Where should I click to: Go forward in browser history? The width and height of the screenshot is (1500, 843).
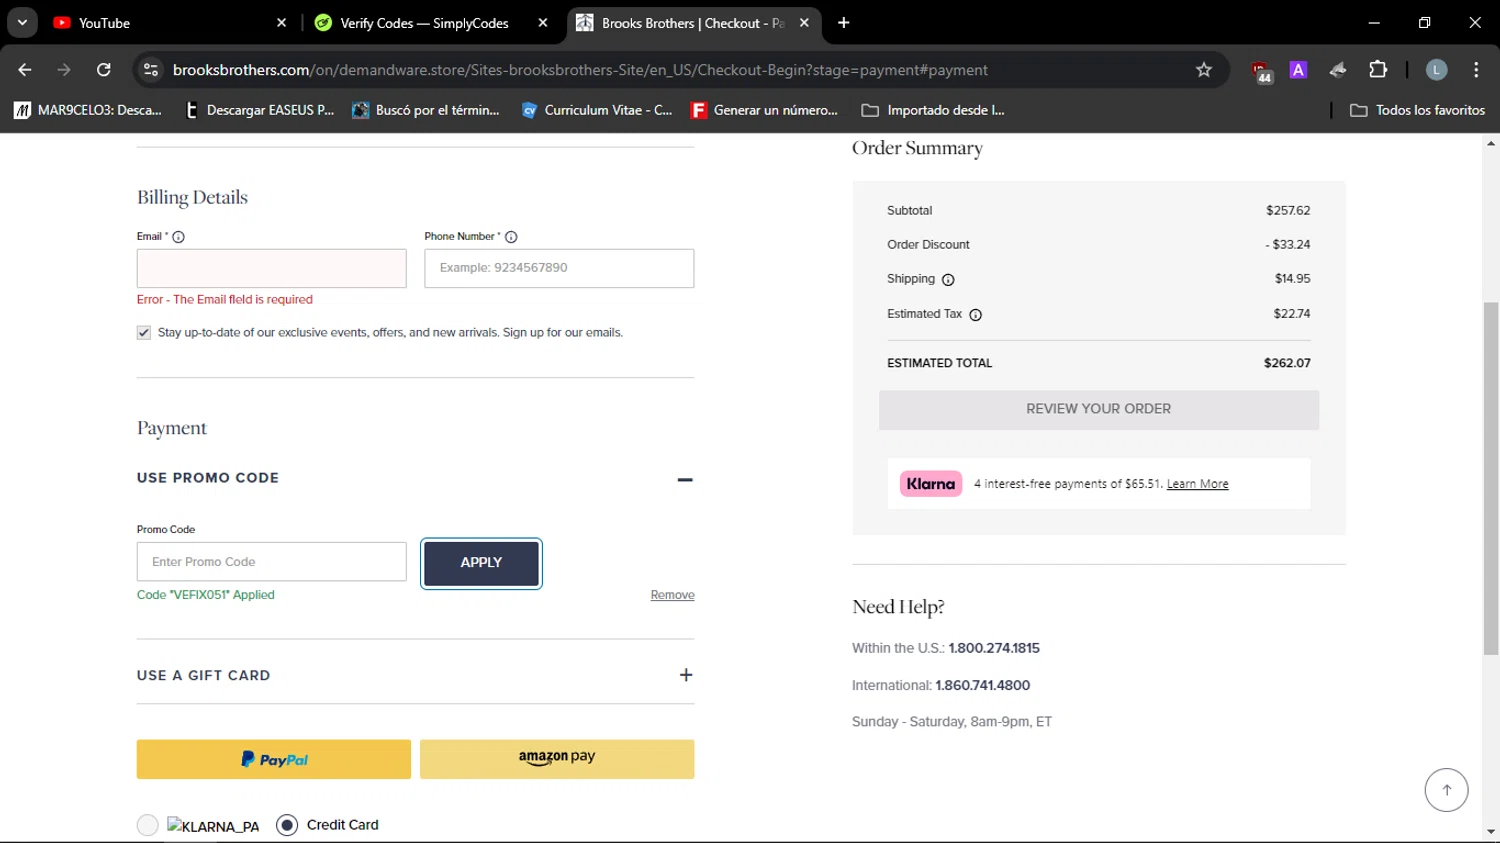pyautogui.click(x=64, y=69)
